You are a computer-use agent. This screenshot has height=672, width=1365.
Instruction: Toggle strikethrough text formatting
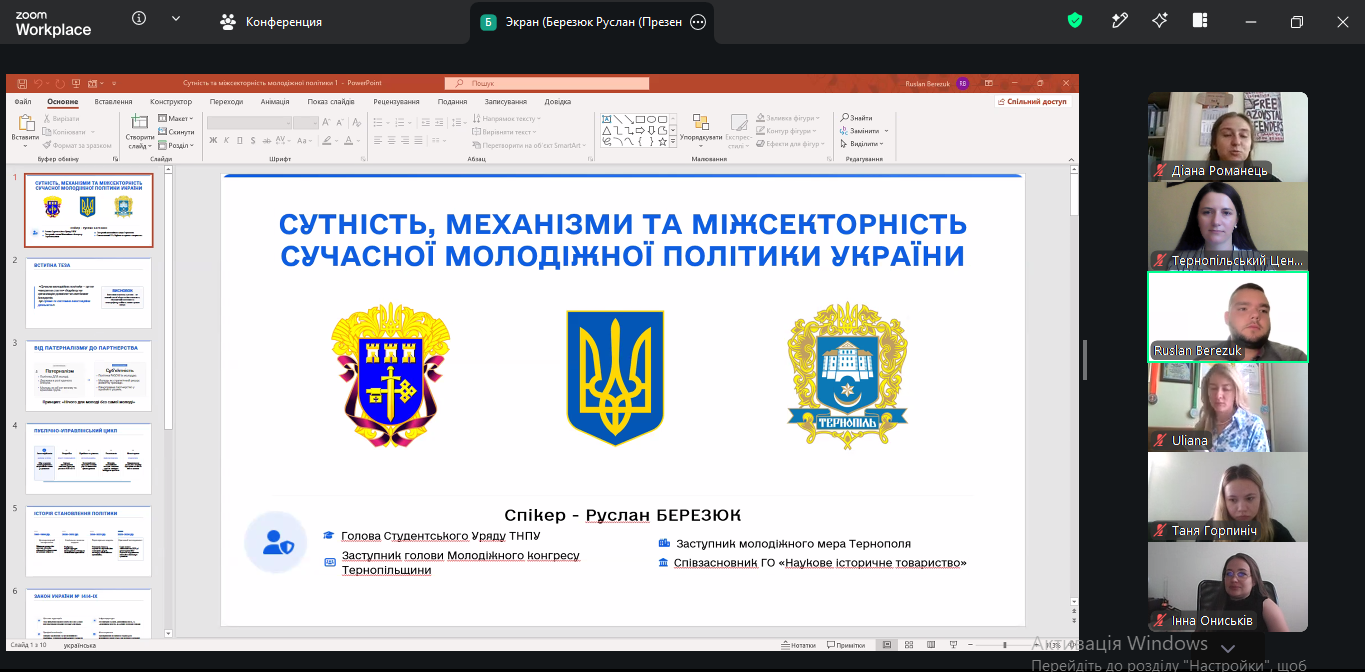pos(269,140)
